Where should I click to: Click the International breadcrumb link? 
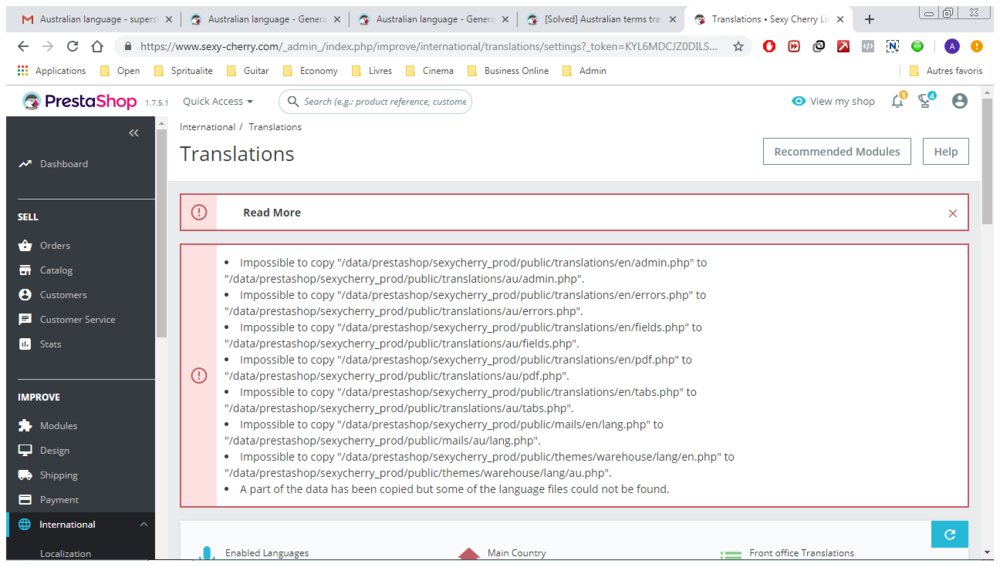207,127
